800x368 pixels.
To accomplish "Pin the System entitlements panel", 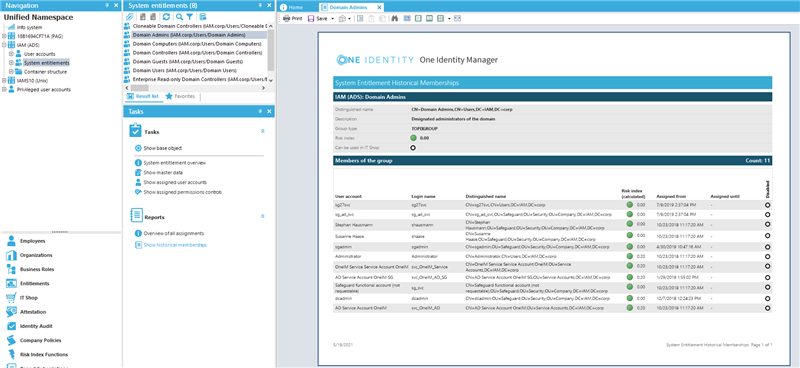I will pos(260,5).
